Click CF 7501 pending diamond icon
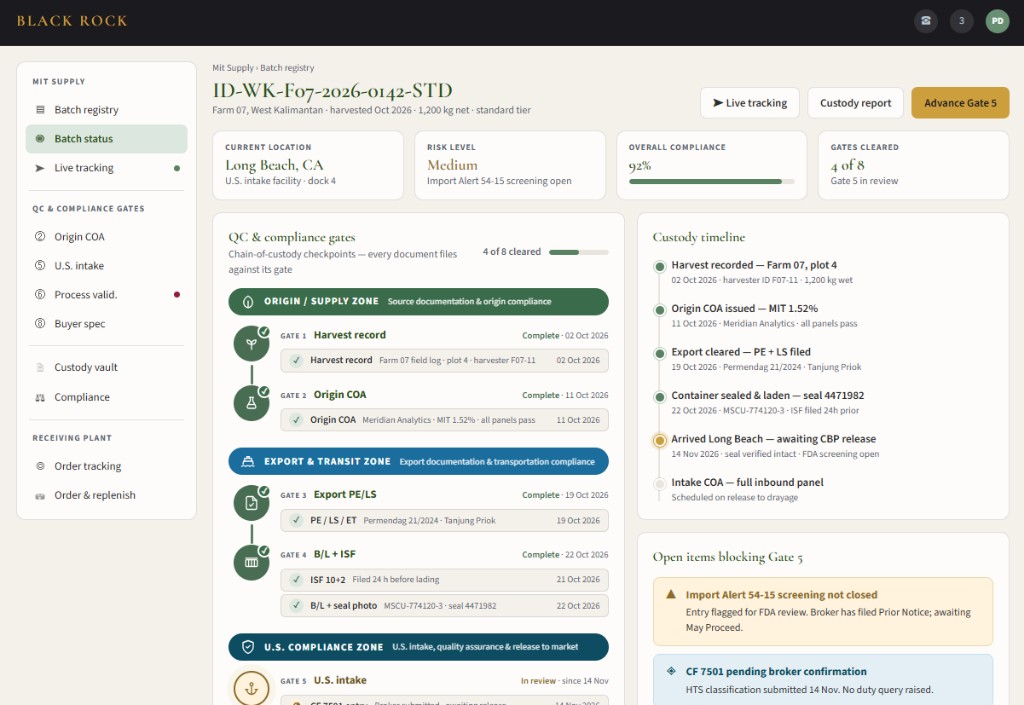 pyautogui.click(x=671, y=671)
